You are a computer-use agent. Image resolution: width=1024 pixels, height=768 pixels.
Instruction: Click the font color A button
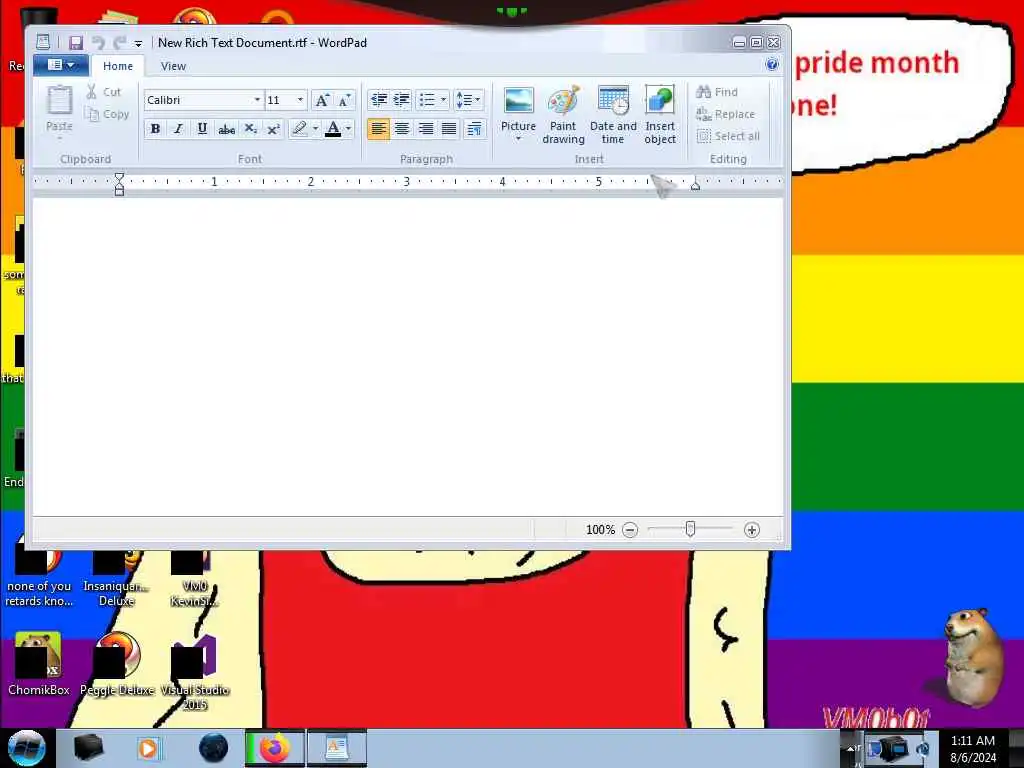click(x=333, y=129)
